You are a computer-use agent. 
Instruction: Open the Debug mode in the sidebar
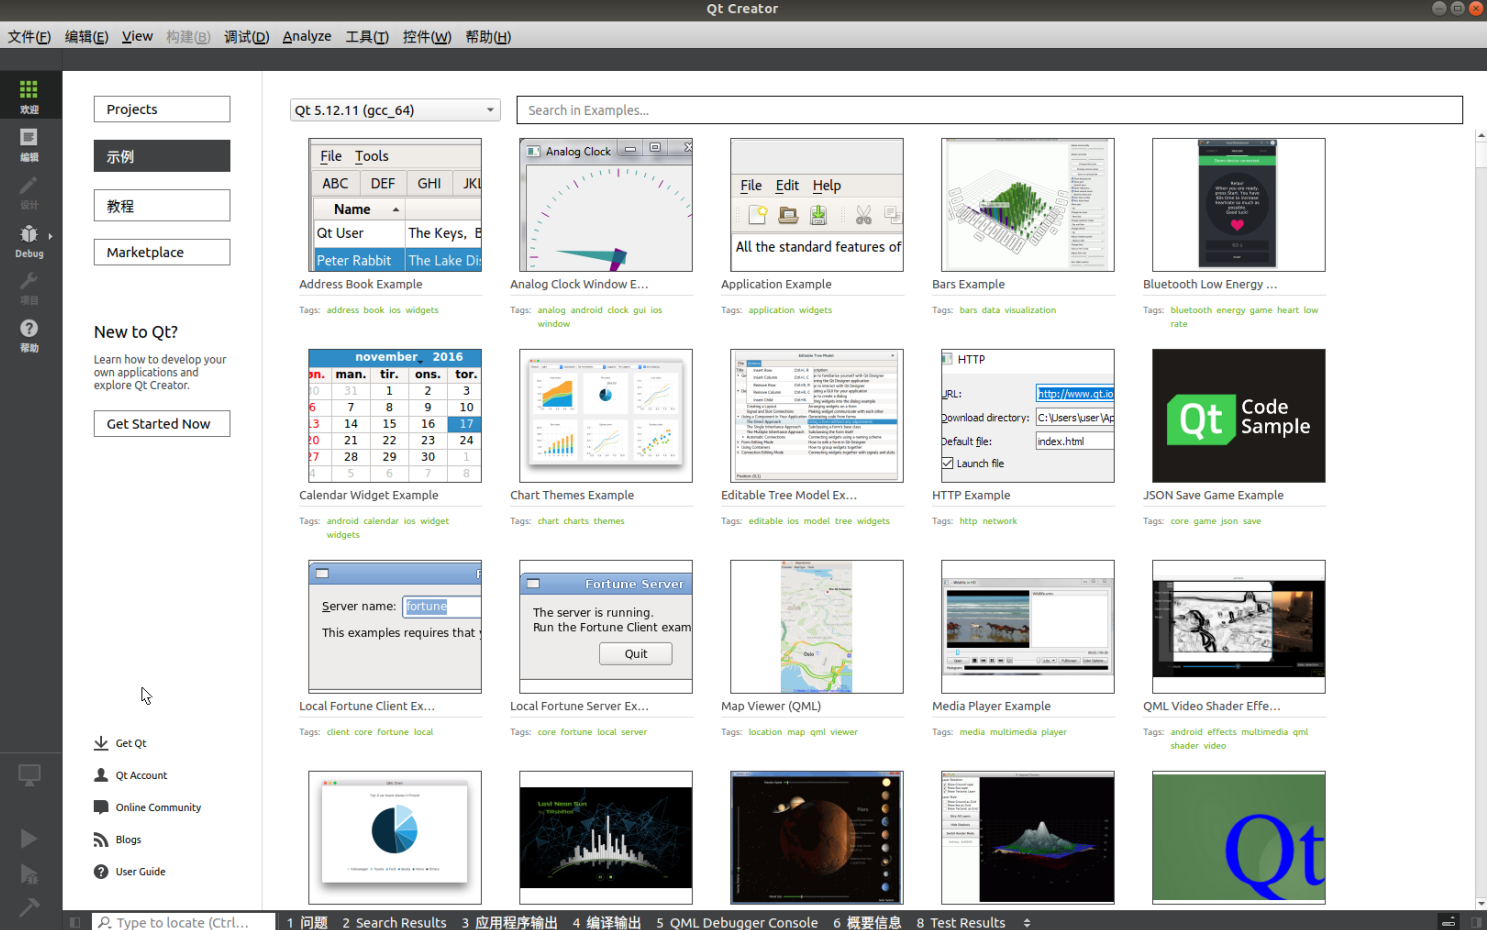point(29,240)
